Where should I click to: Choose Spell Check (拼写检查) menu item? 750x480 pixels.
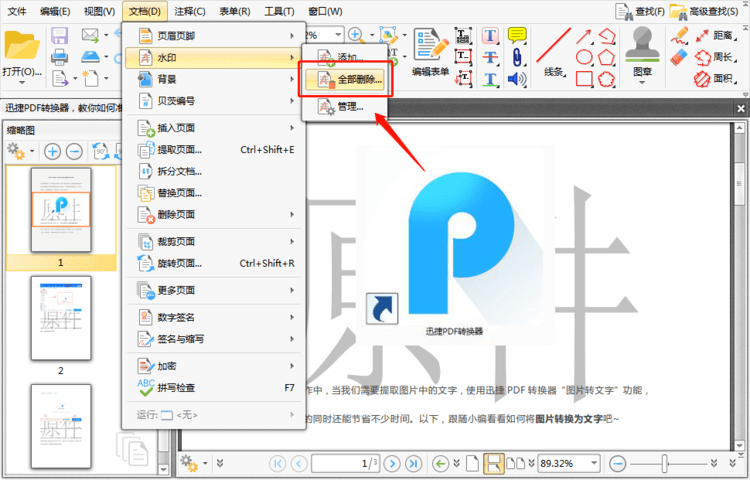[x=215, y=388]
